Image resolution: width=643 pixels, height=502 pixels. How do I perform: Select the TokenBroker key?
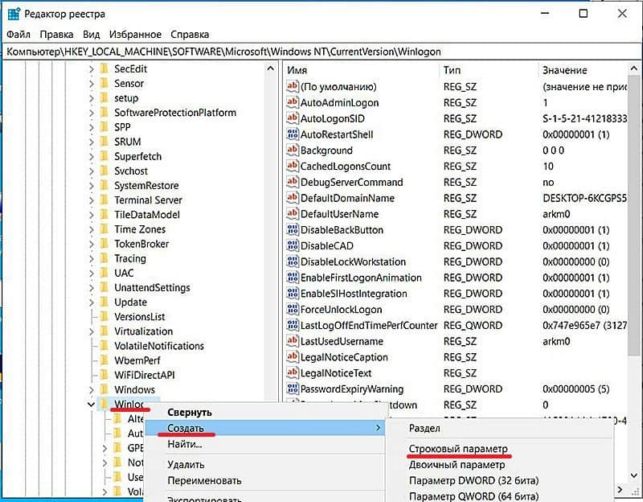pos(141,244)
